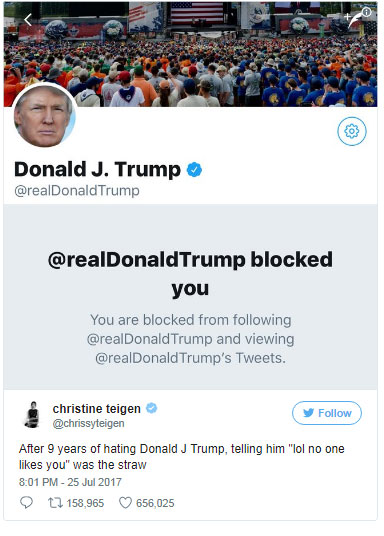Click the verified badge beside christine teigen
384x536 pixels.
point(151,408)
